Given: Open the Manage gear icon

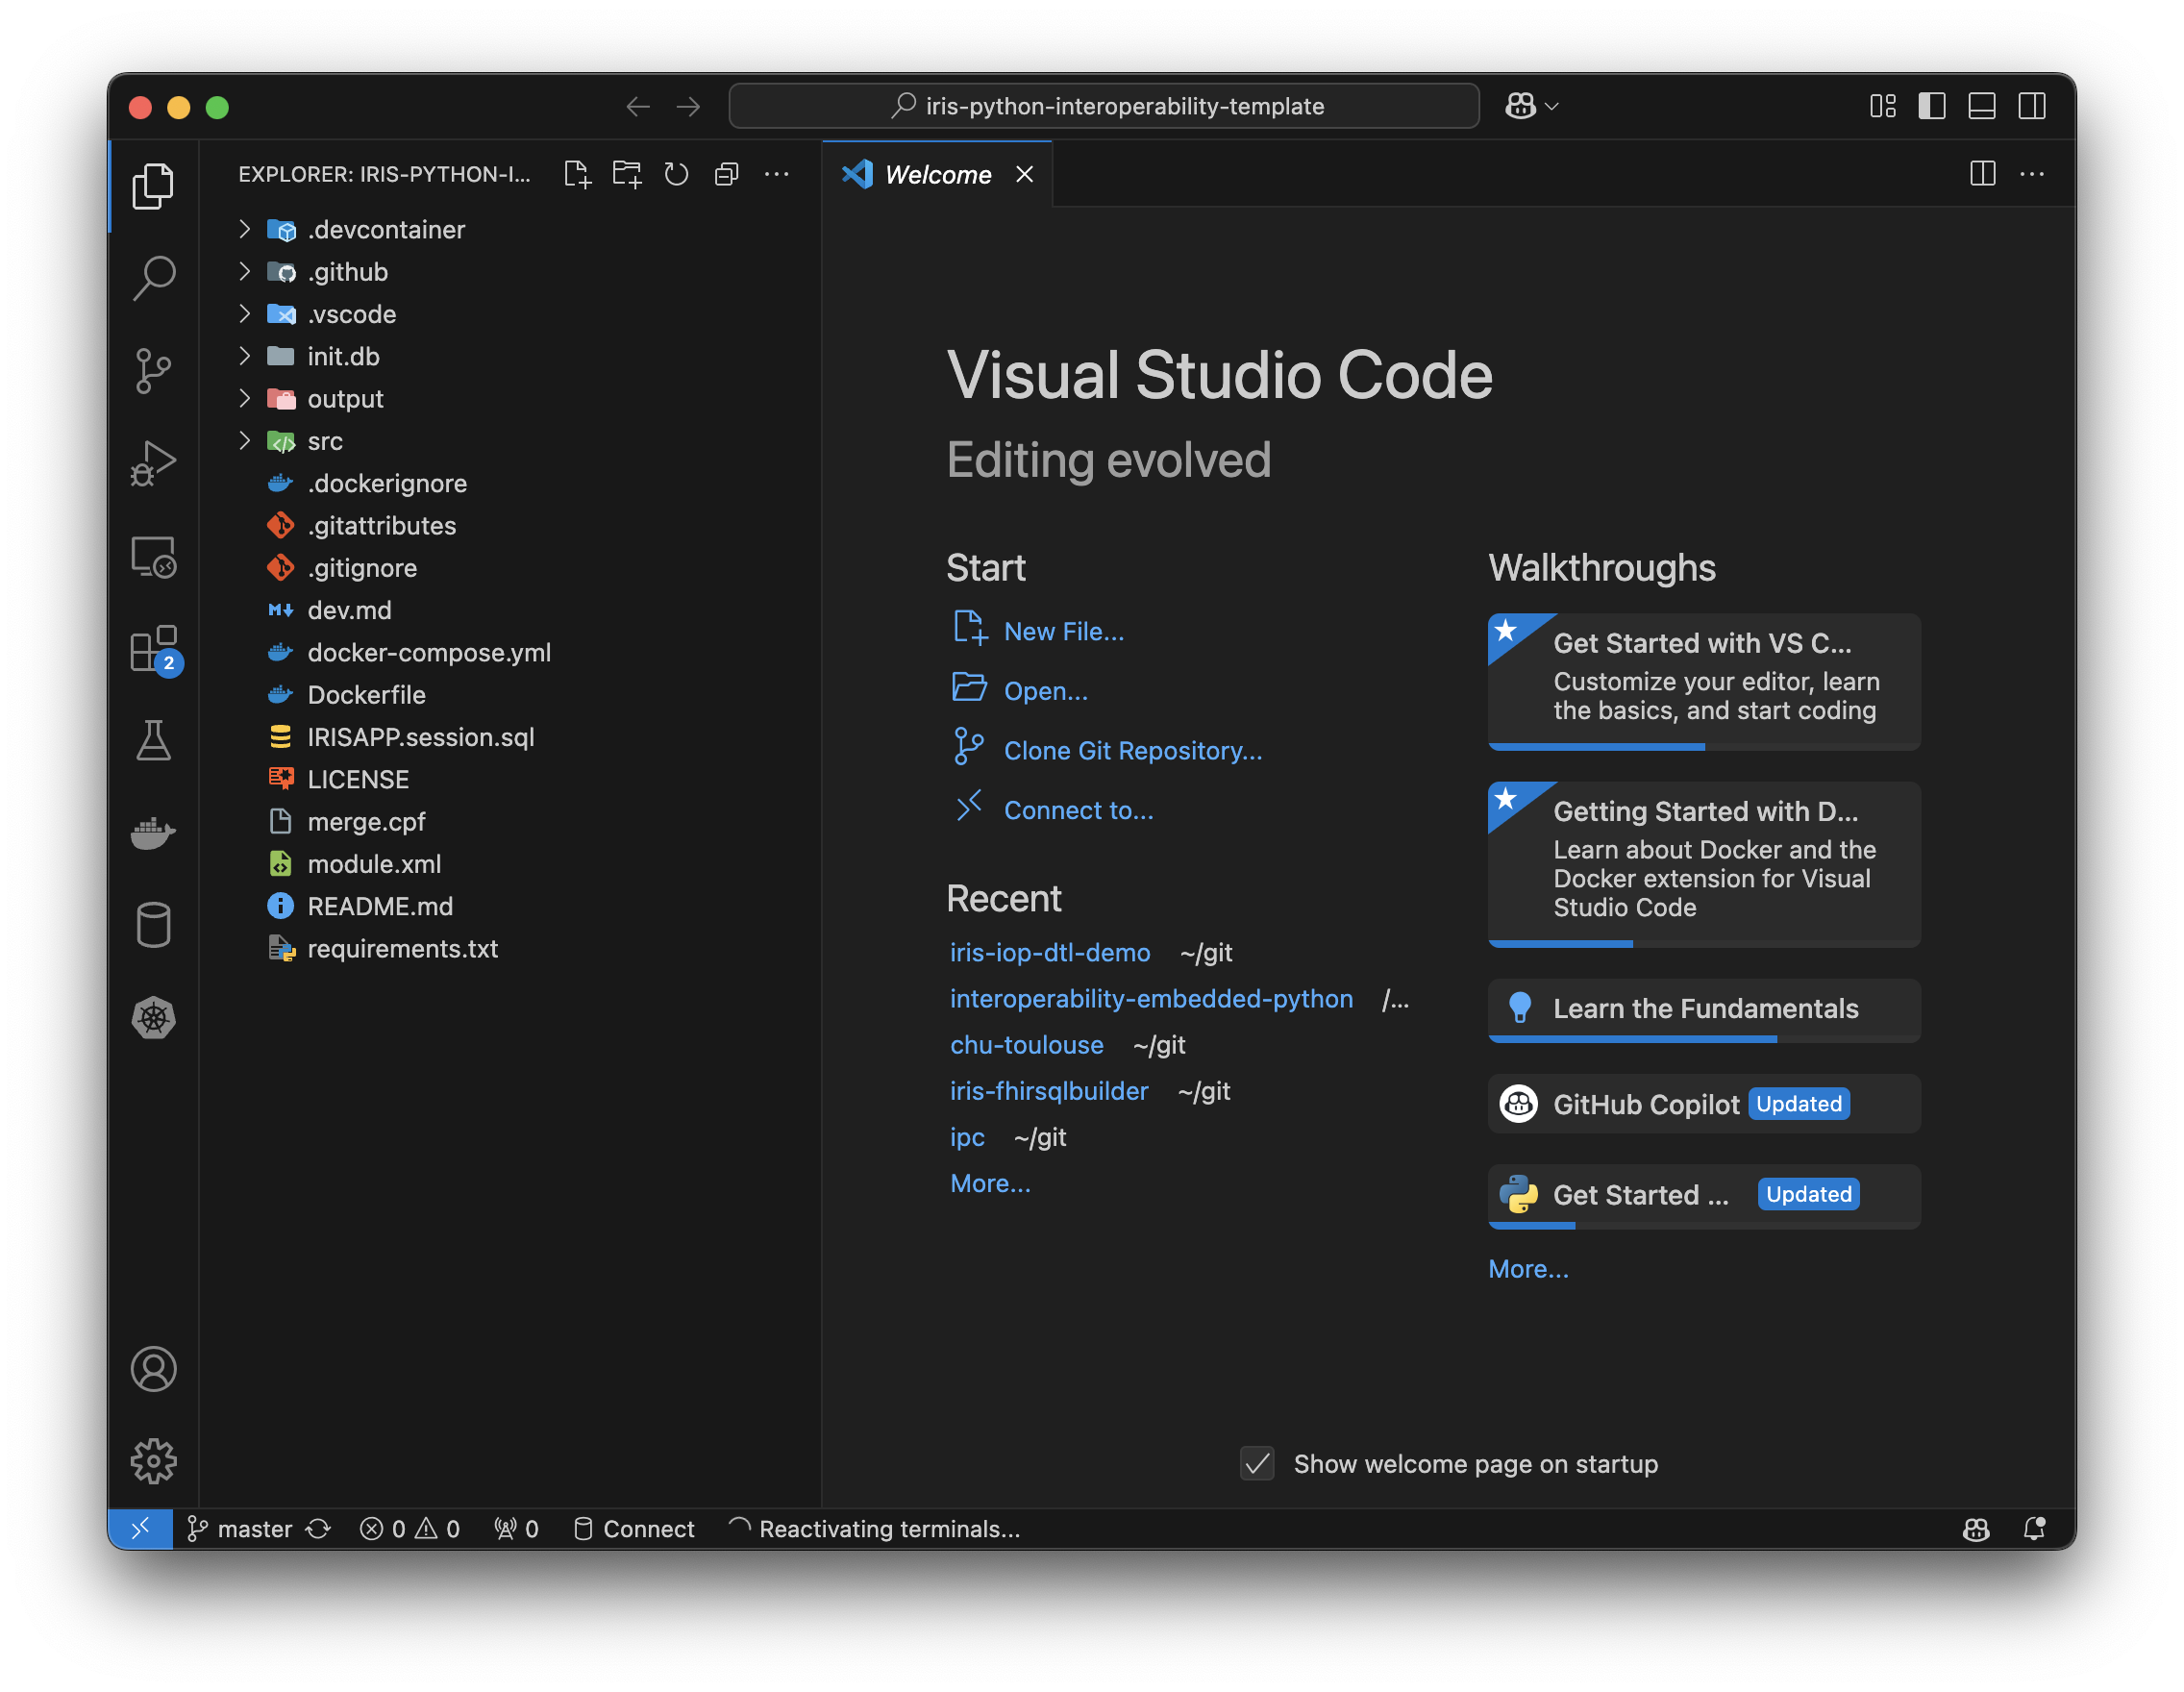Looking at the screenshot, I should pyautogui.click(x=153, y=1461).
